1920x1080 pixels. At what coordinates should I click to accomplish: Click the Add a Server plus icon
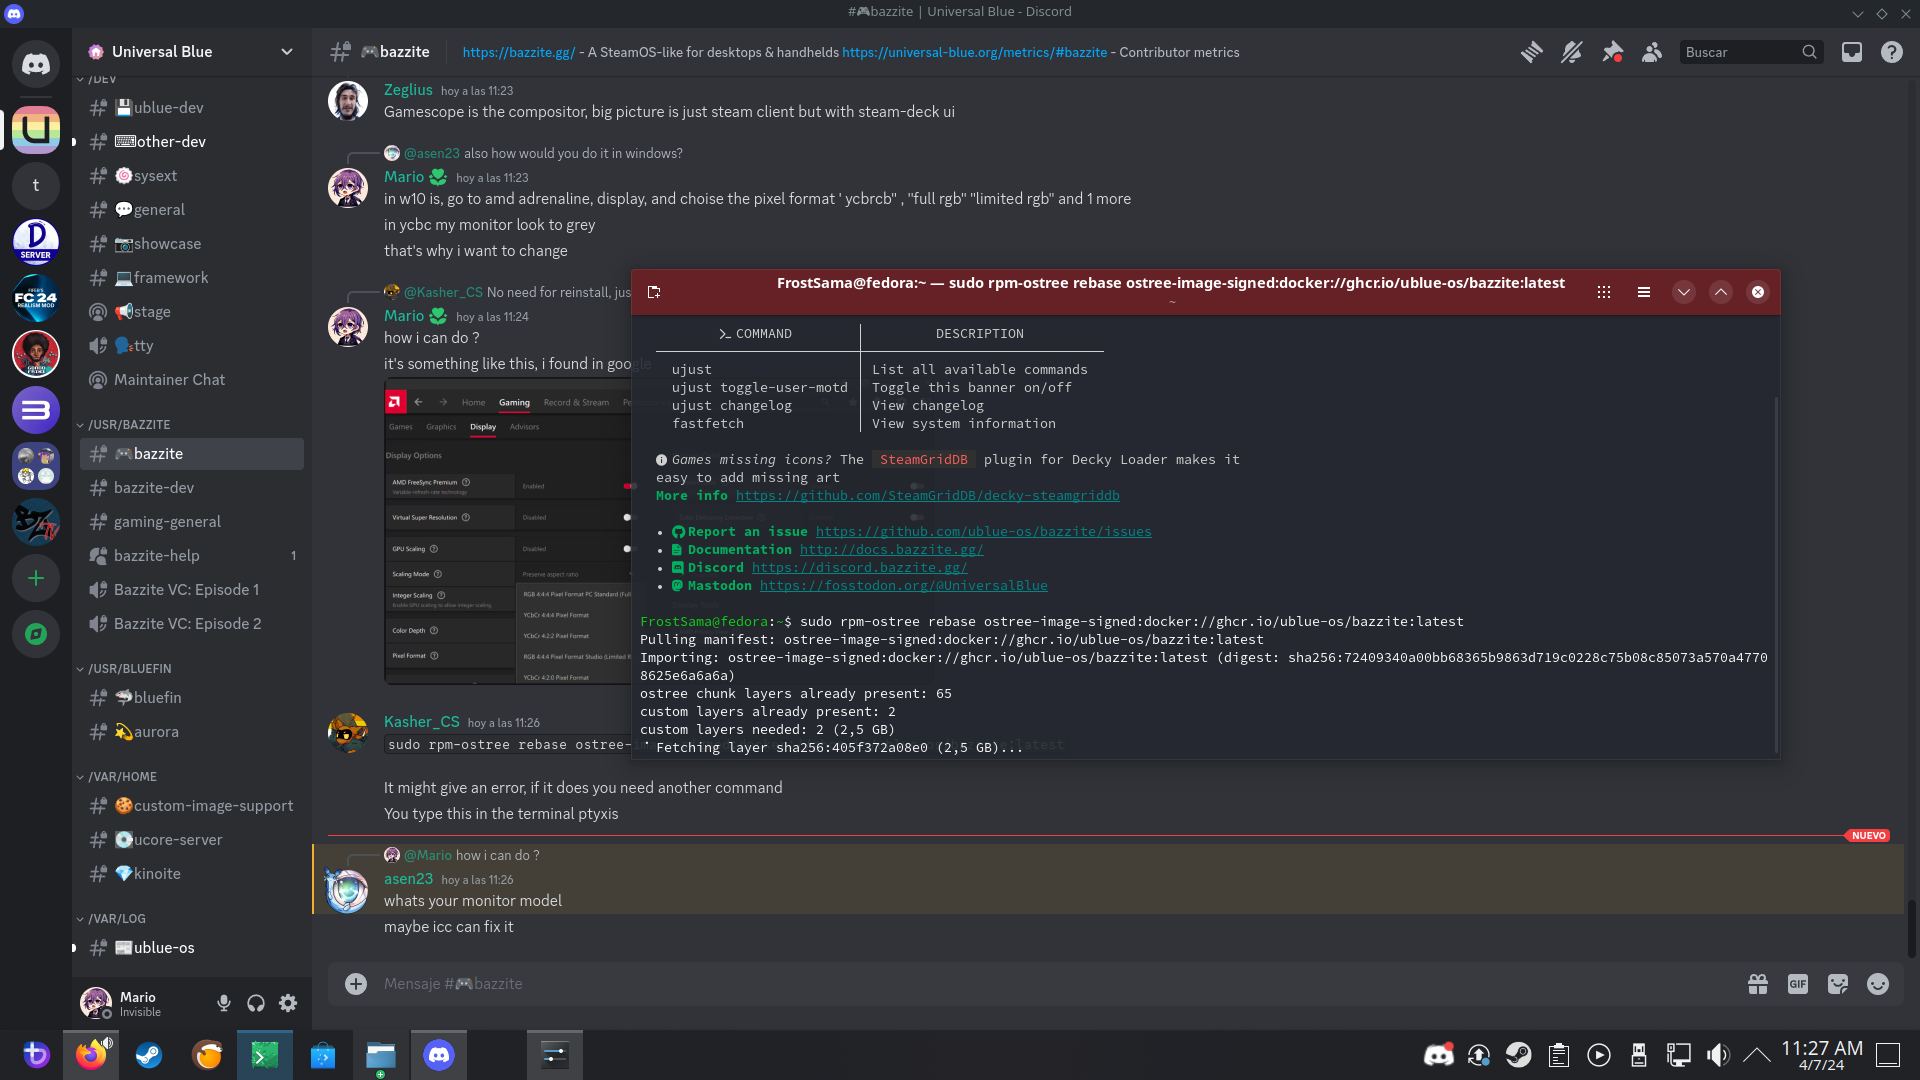coord(36,578)
